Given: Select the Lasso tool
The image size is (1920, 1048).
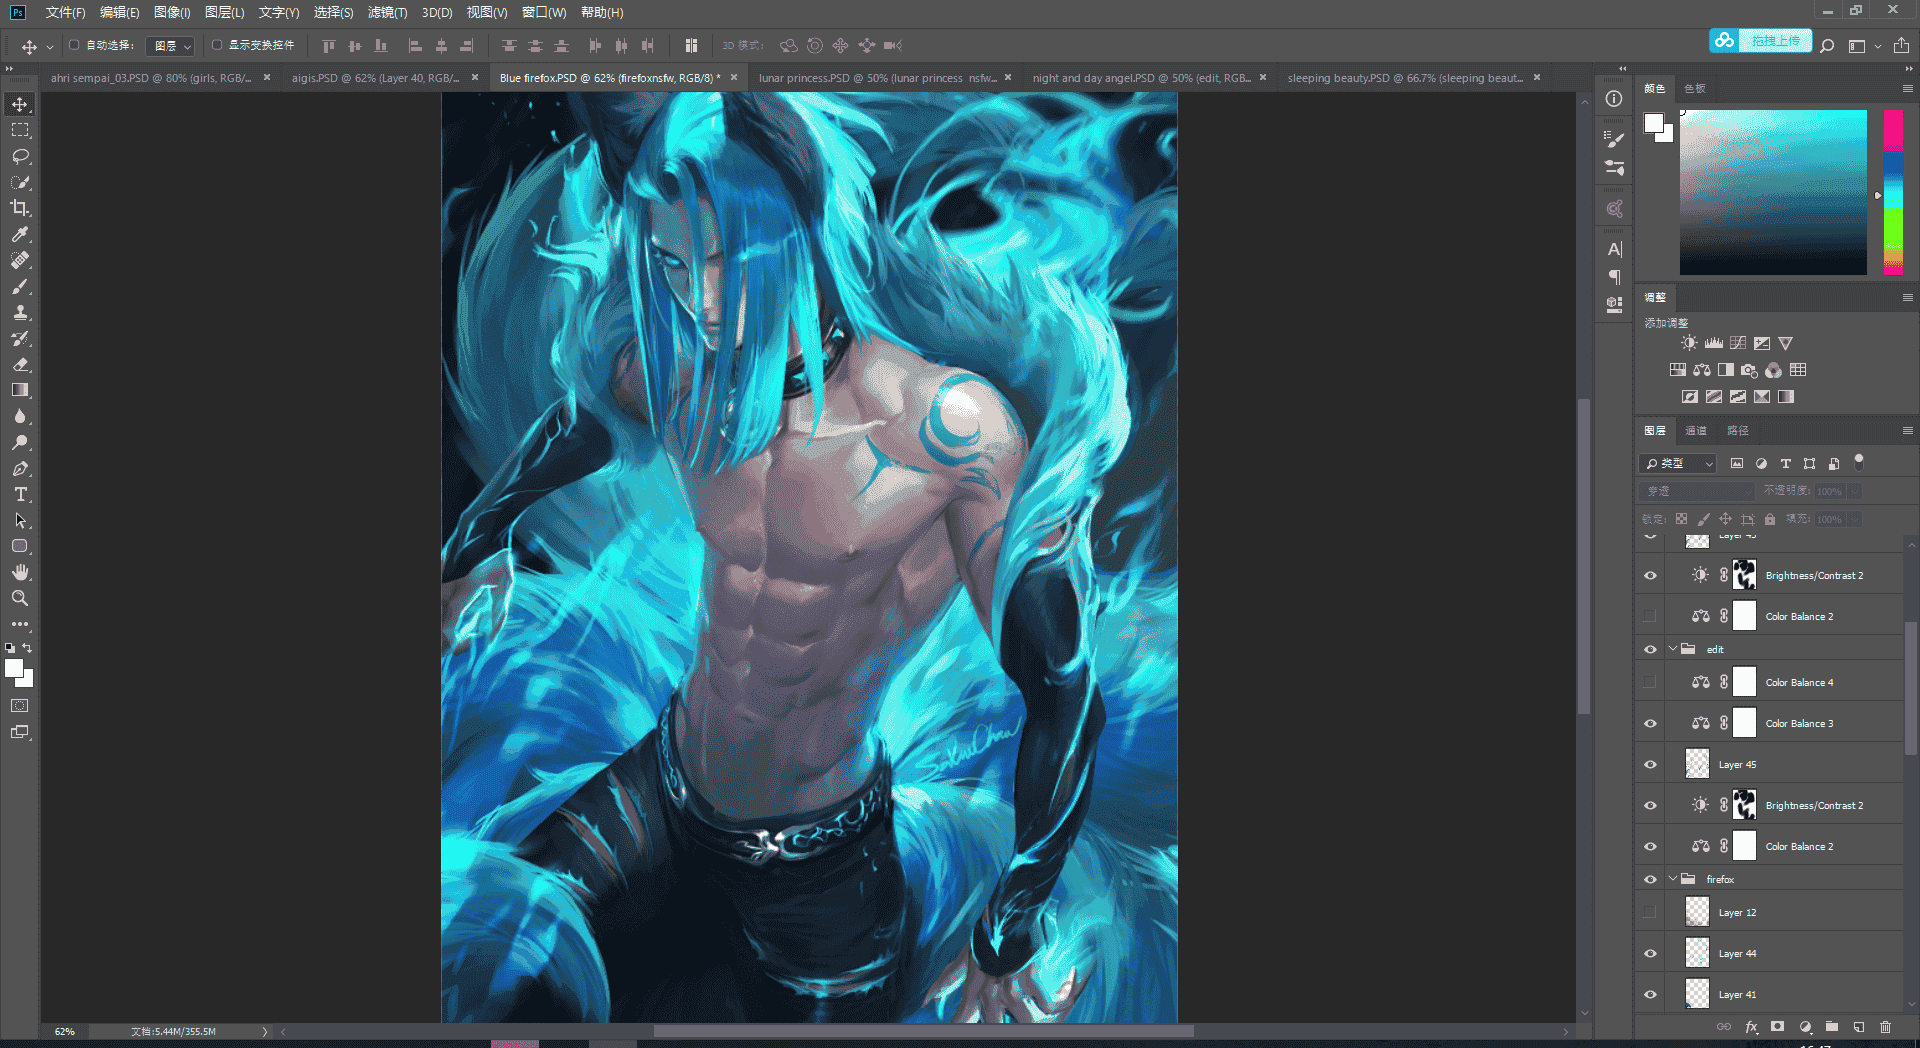Looking at the screenshot, I should pyautogui.click(x=20, y=156).
